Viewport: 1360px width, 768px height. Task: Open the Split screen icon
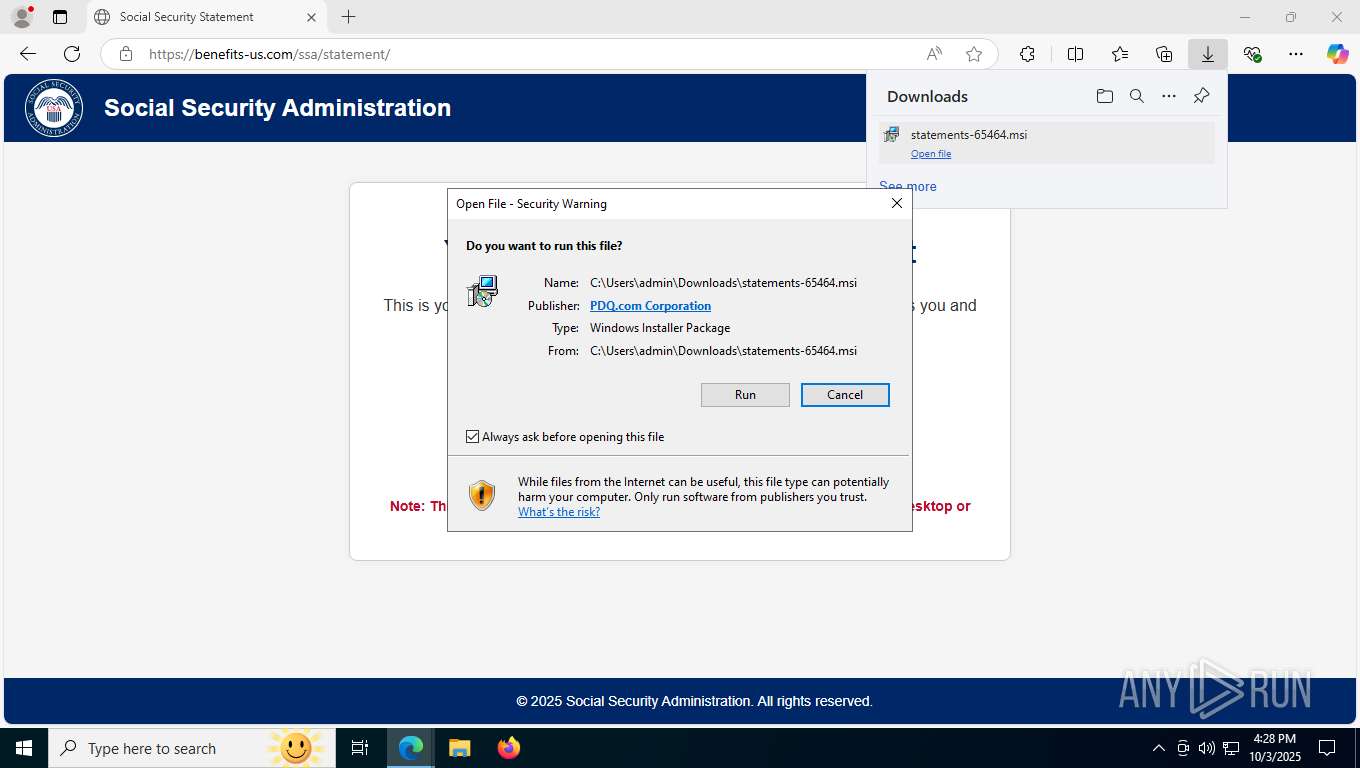pyautogui.click(x=1075, y=54)
